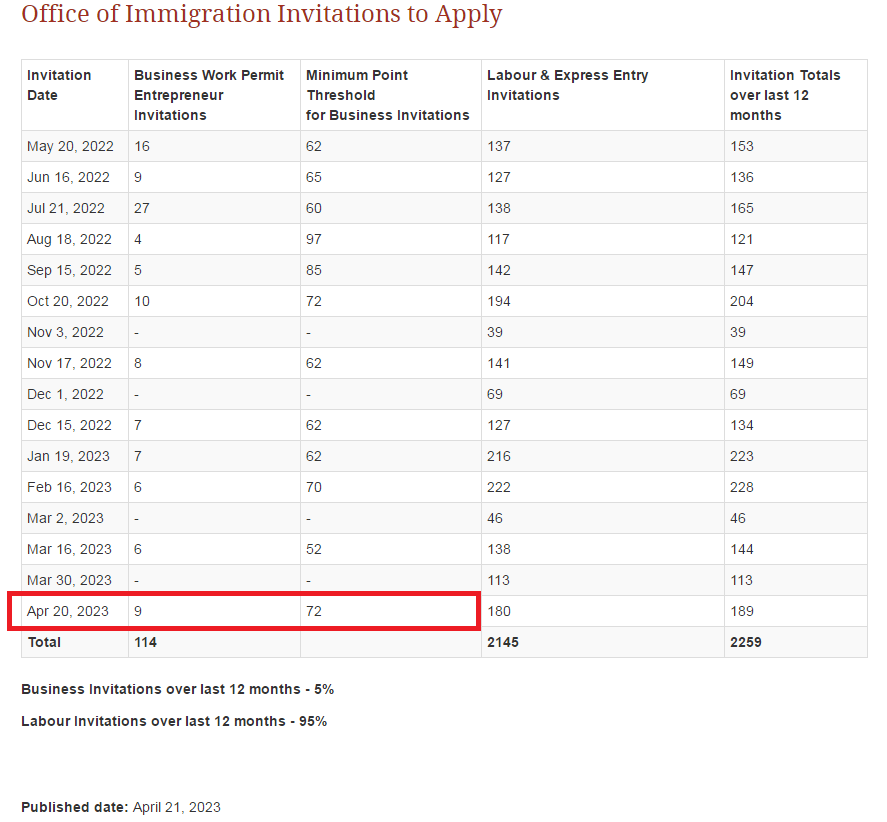This screenshot has width=887, height=822.
Task: Click labour invitations value 216 in Jan 2023 row
Action: (x=499, y=457)
